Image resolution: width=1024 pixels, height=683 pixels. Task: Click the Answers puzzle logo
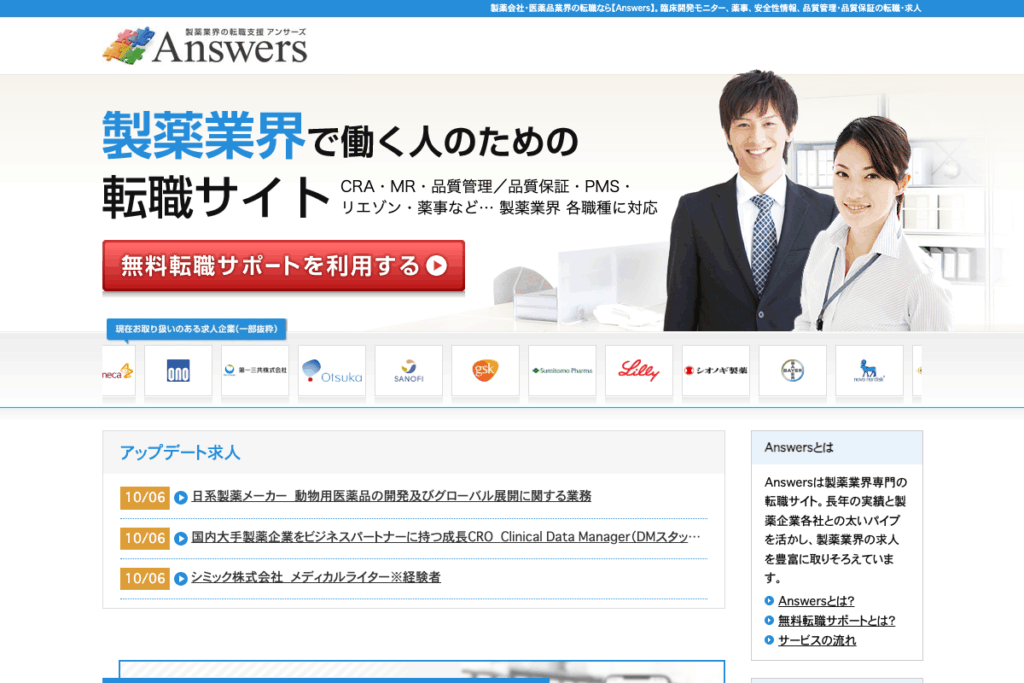[x=204, y=45]
